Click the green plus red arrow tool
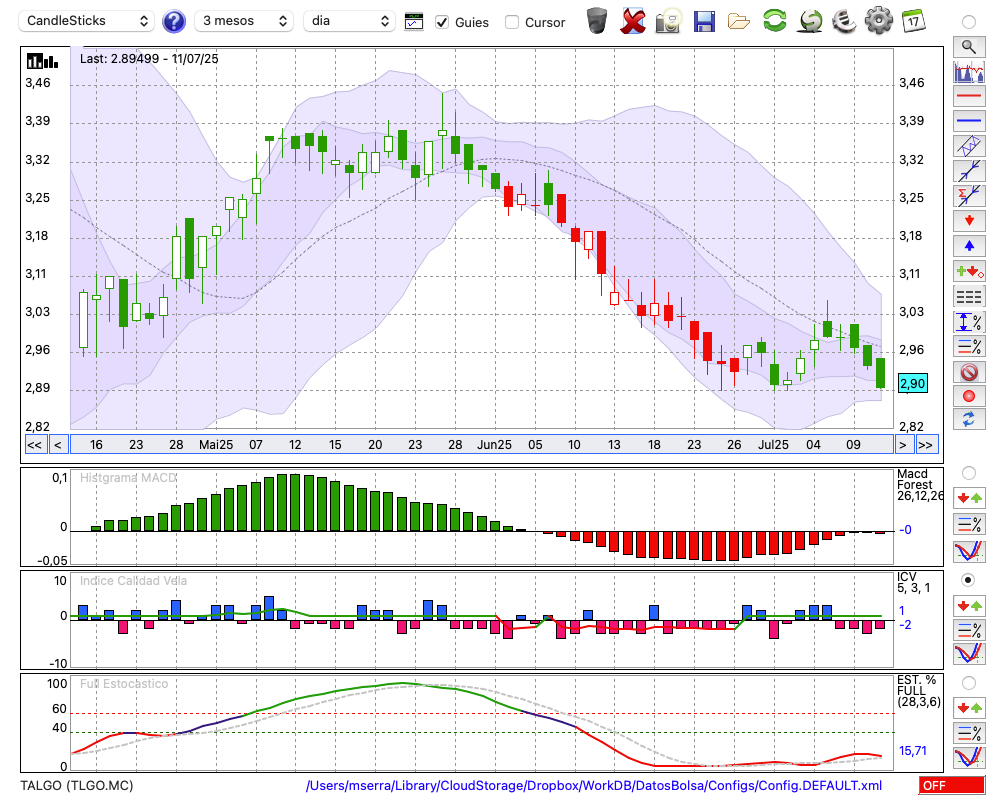 click(969, 271)
